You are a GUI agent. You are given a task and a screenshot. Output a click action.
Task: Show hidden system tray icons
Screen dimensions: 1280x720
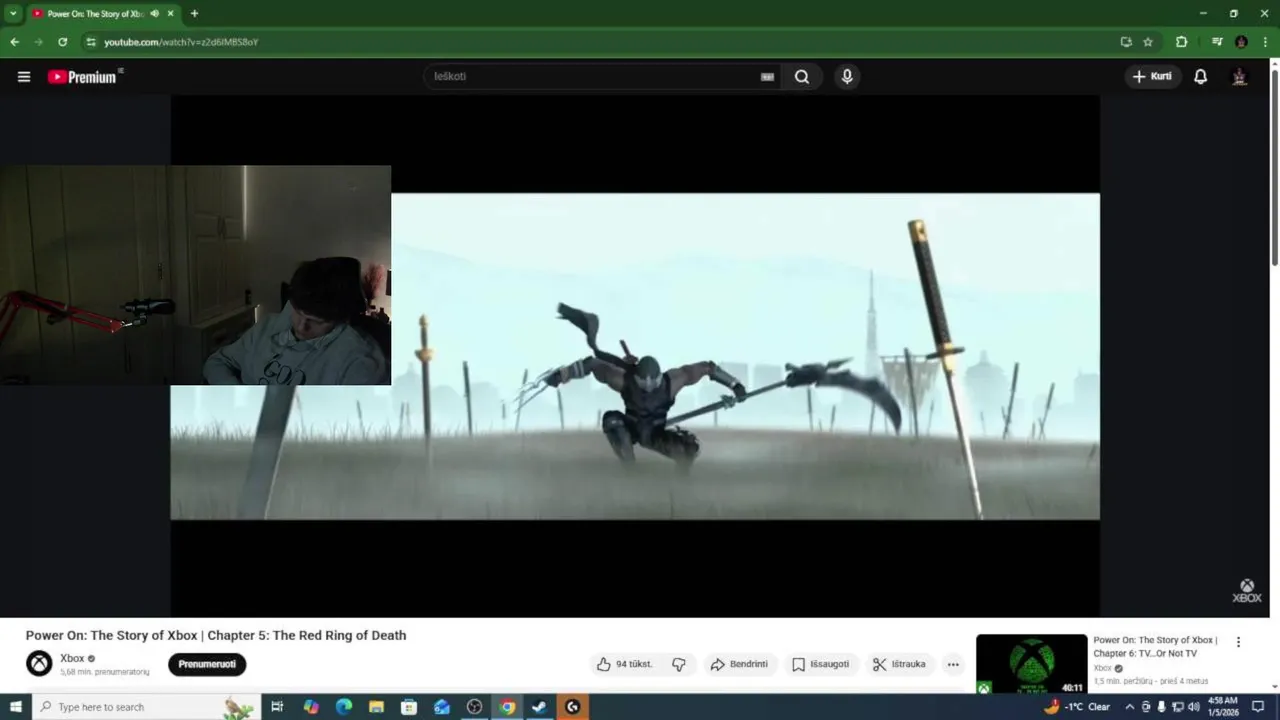(x=1130, y=707)
